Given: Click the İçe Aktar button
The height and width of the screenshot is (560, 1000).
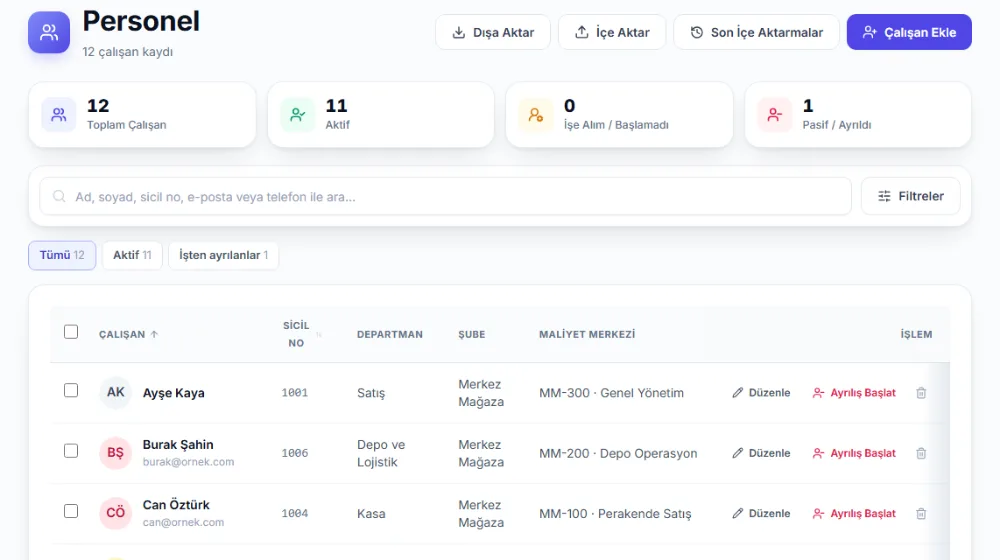Looking at the screenshot, I should (612, 32).
